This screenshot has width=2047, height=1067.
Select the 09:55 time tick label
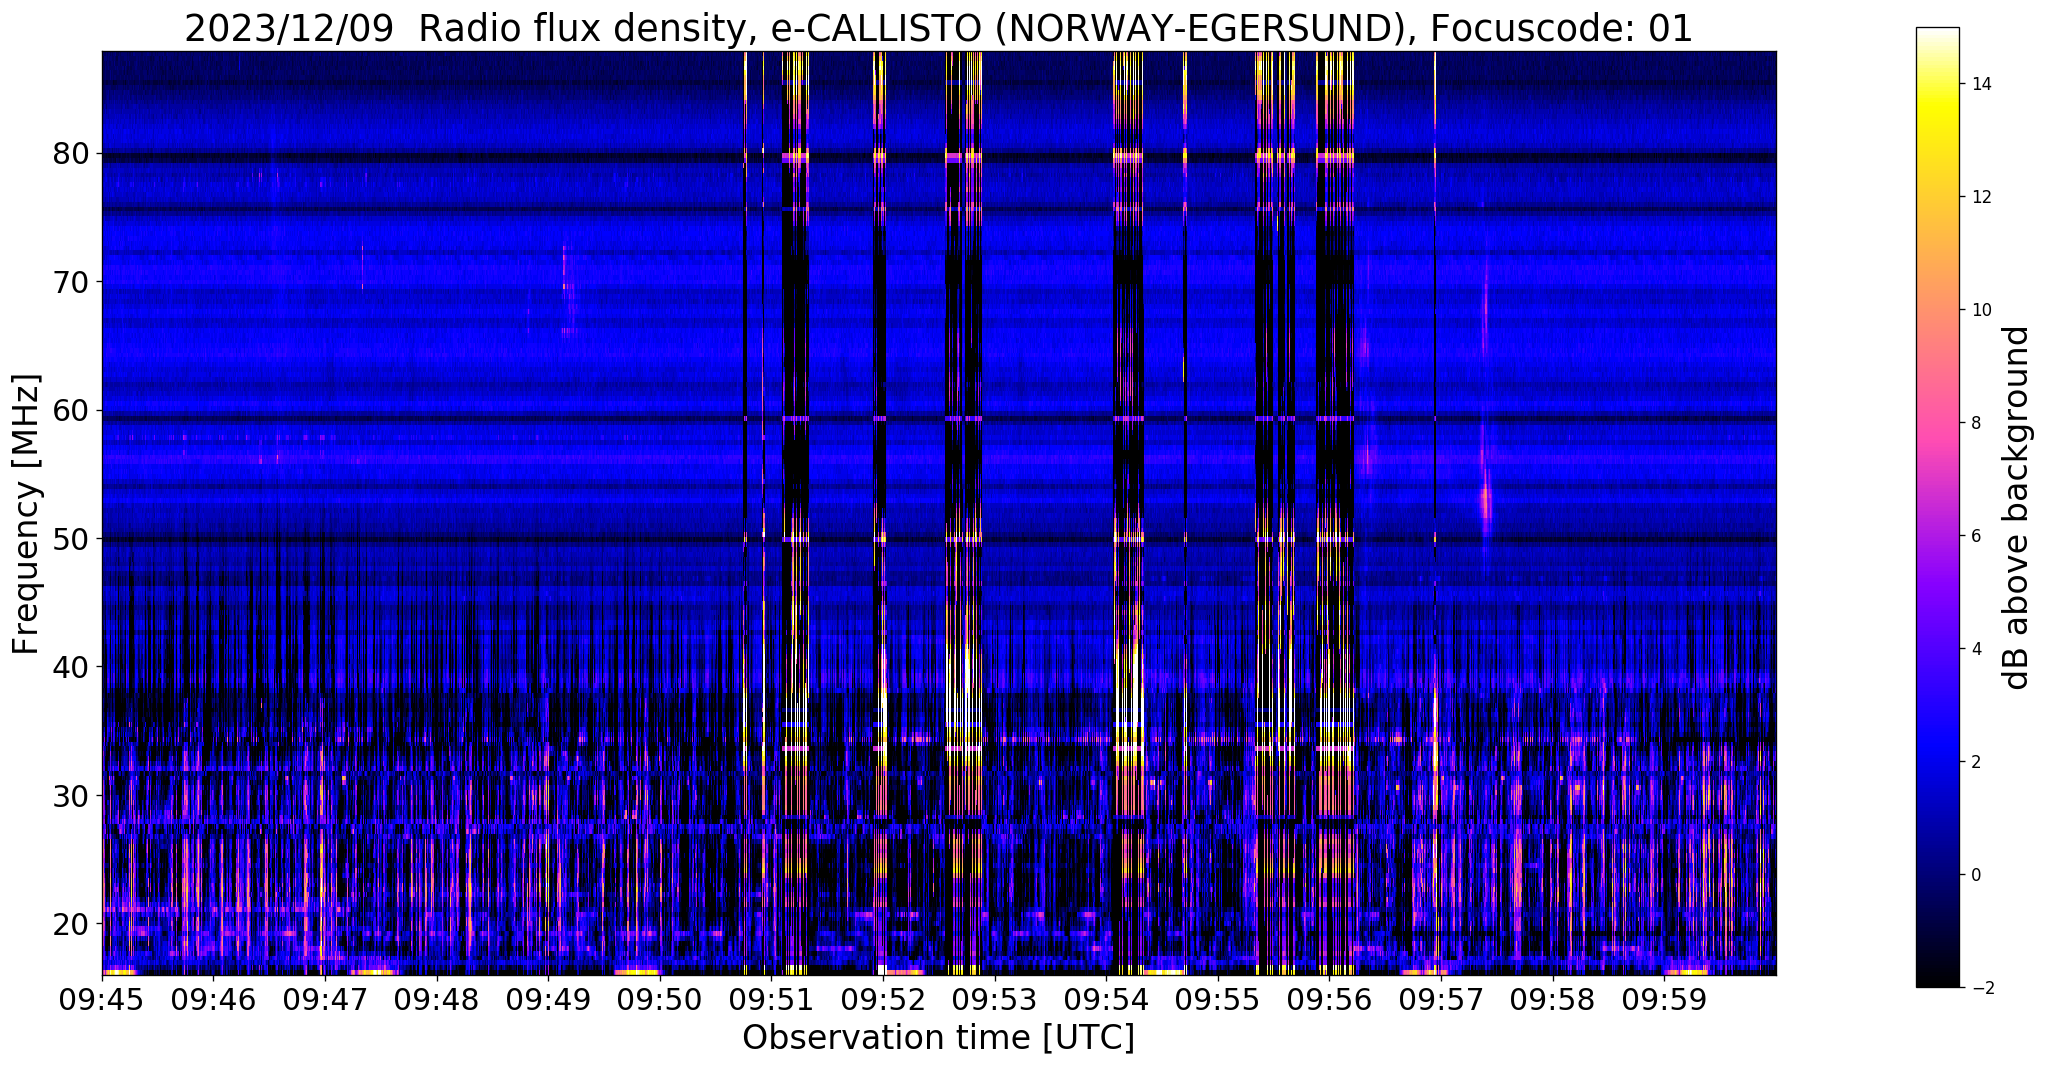click(1217, 999)
